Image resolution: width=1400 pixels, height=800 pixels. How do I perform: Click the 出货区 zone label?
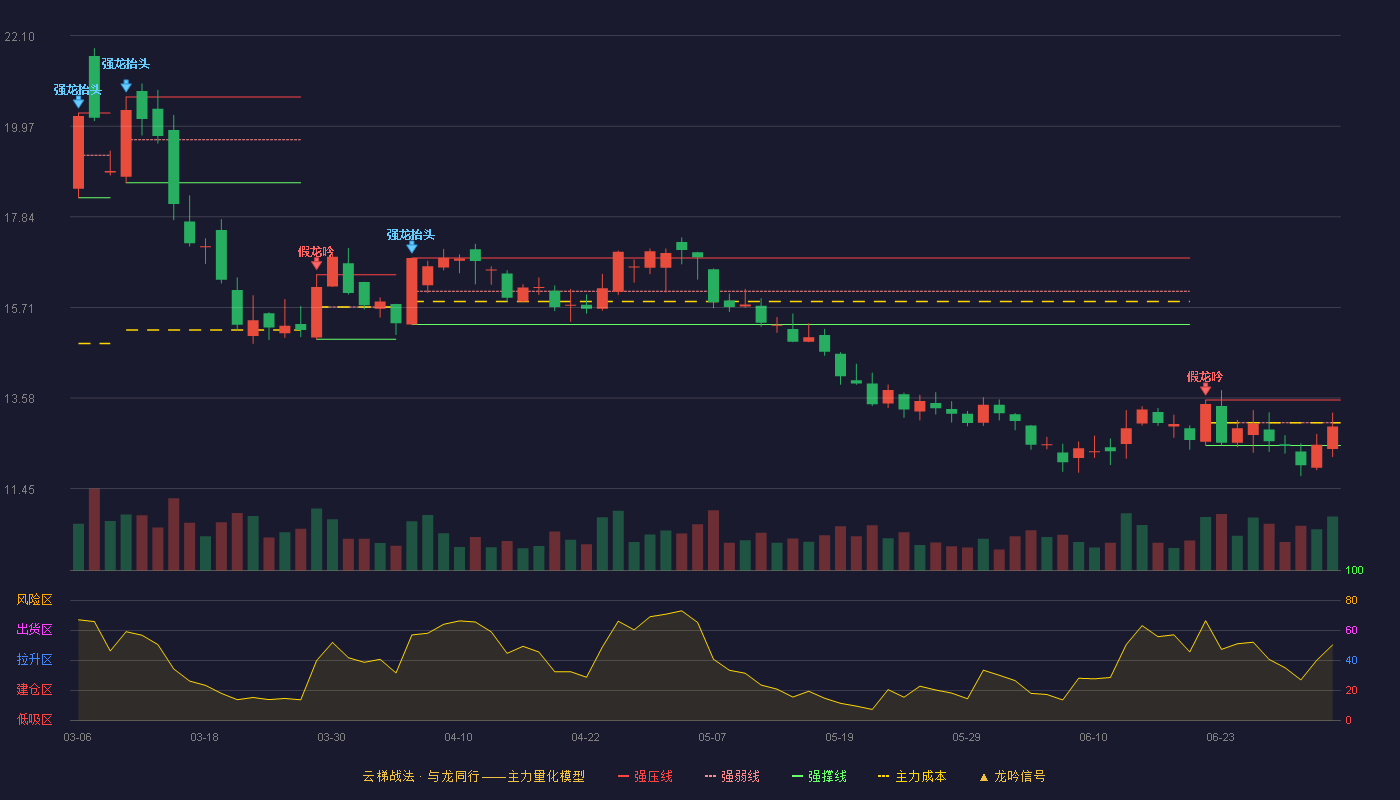[34, 630]
